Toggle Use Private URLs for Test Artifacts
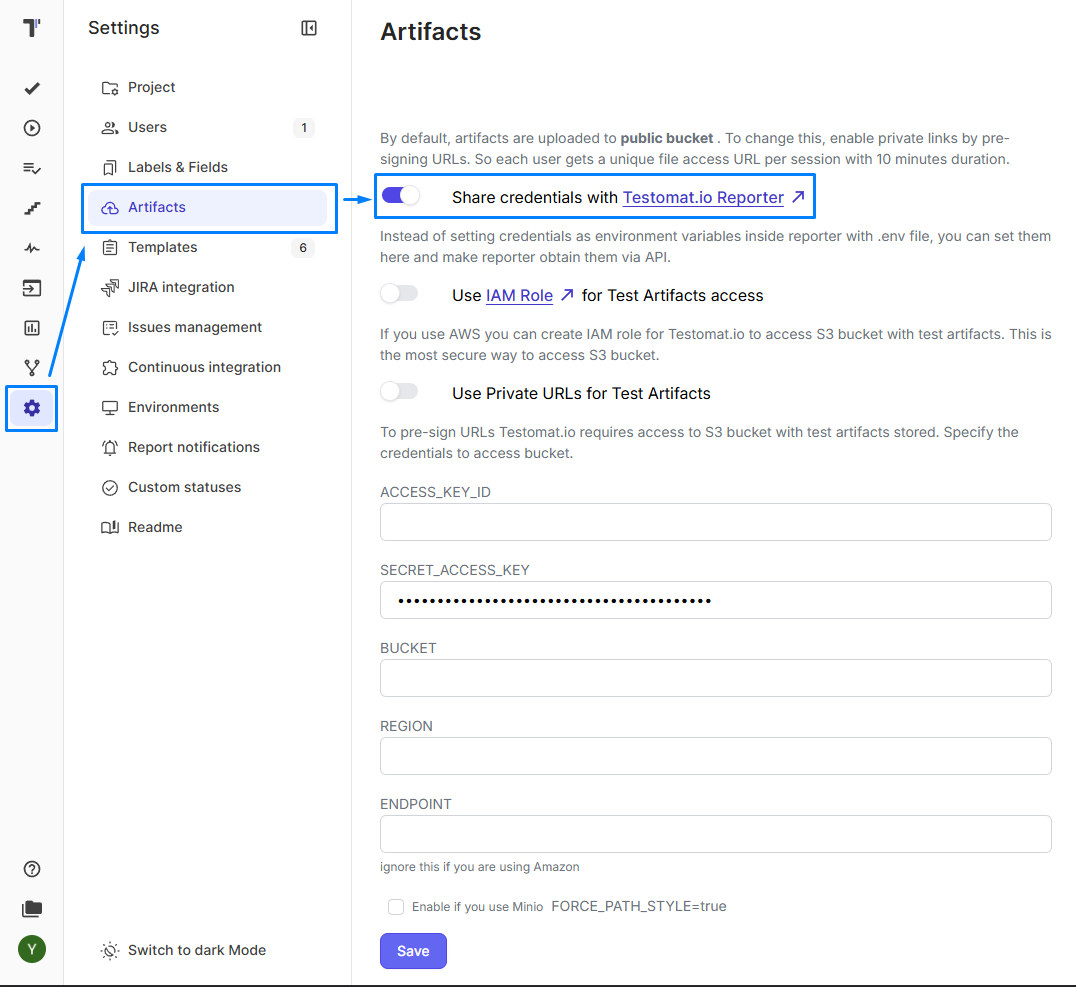 pos(399,392)
